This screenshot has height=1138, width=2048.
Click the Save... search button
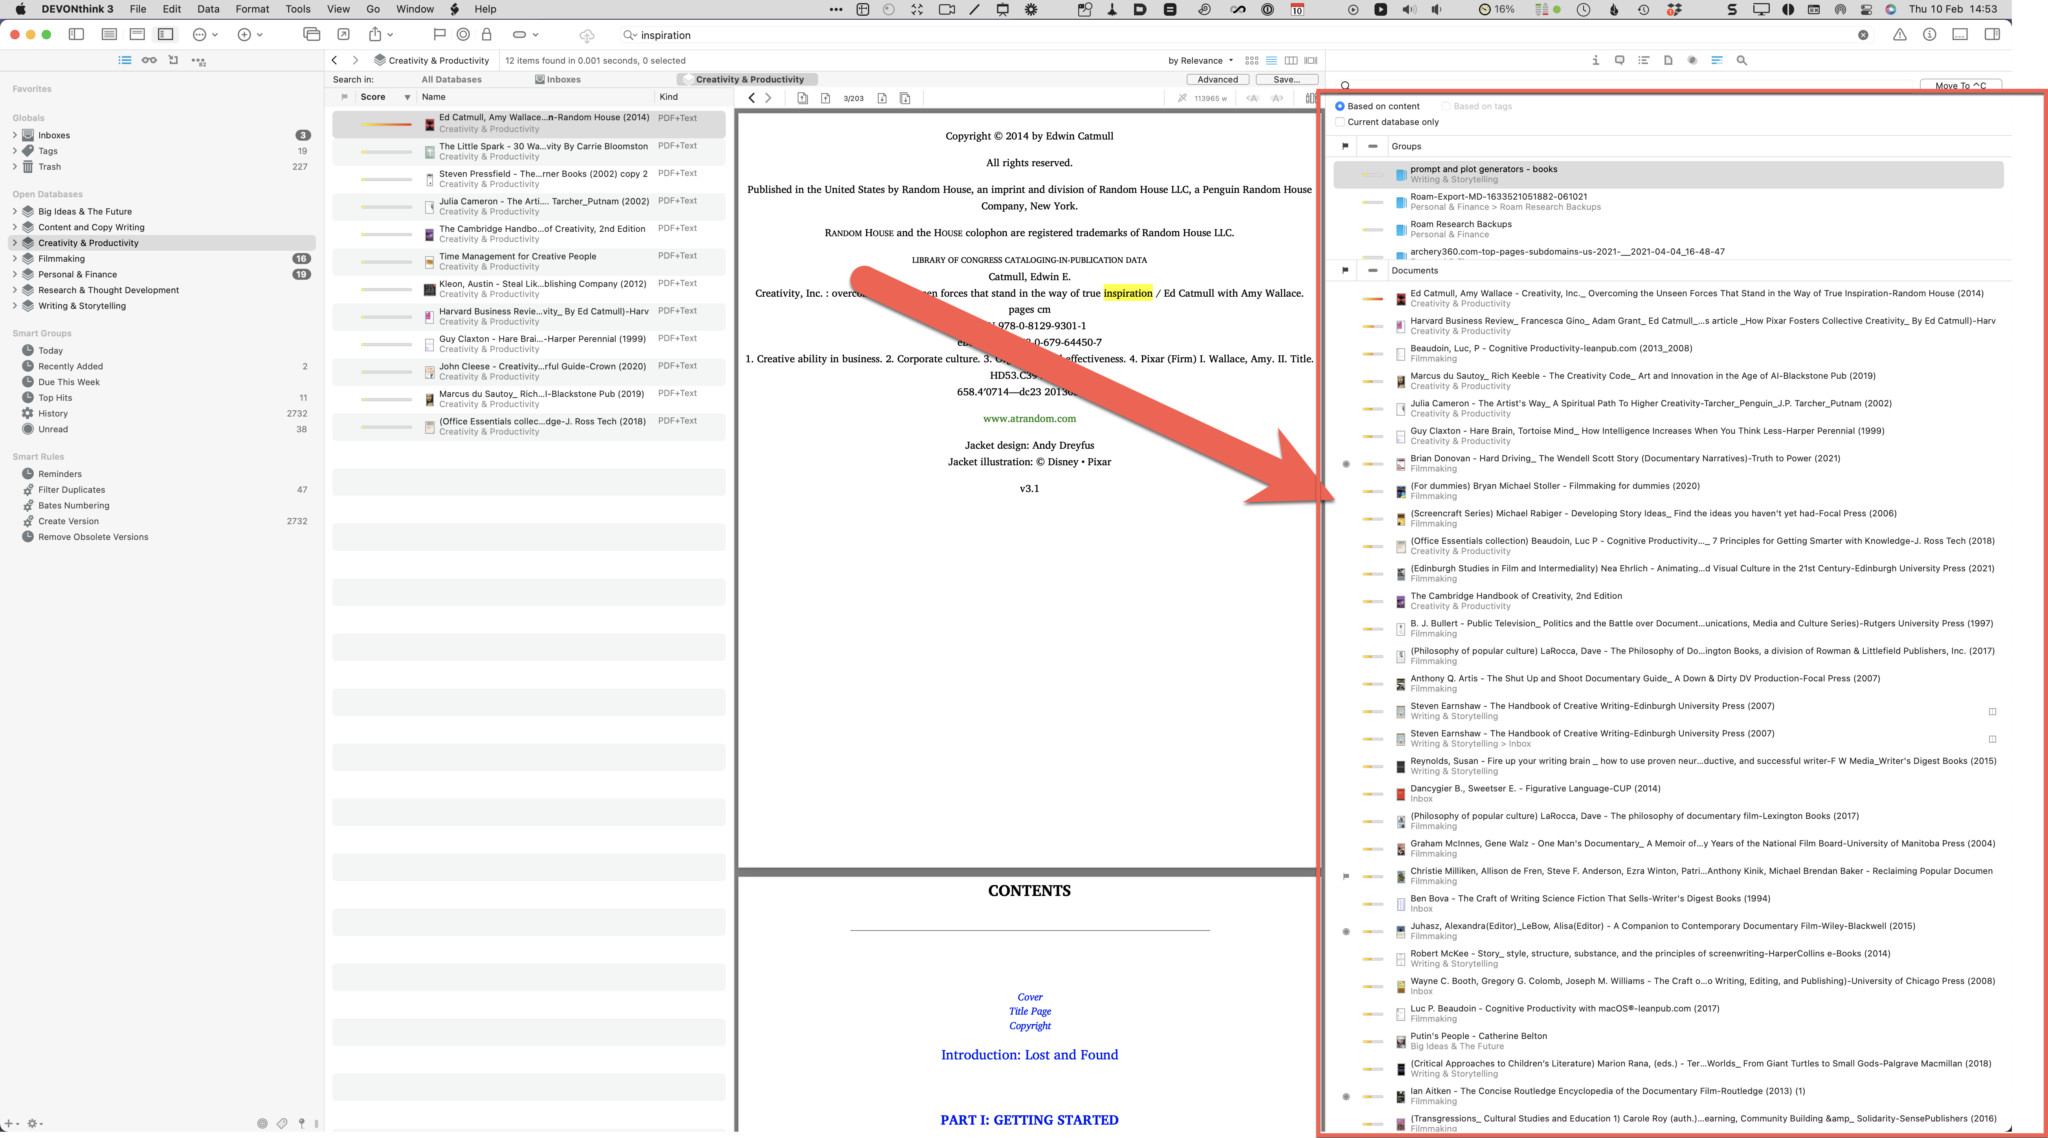pyautogui.click(x=1287, y=79)
